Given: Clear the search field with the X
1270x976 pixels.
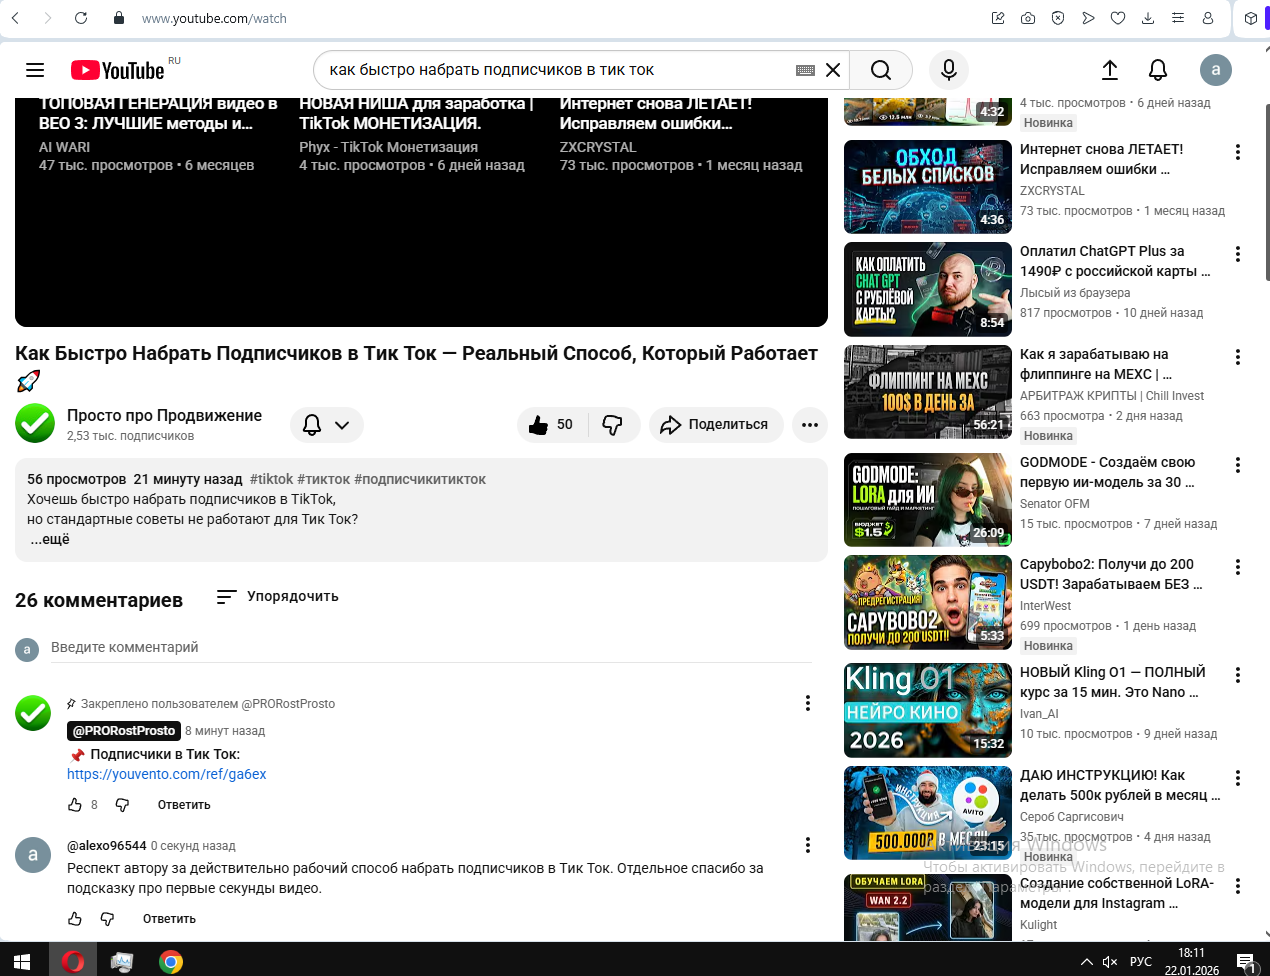Looking at the screenshot, I should 832,70.
